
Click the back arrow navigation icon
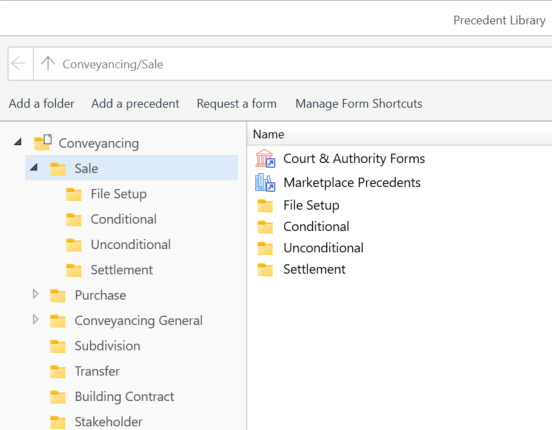pos(18,64)
